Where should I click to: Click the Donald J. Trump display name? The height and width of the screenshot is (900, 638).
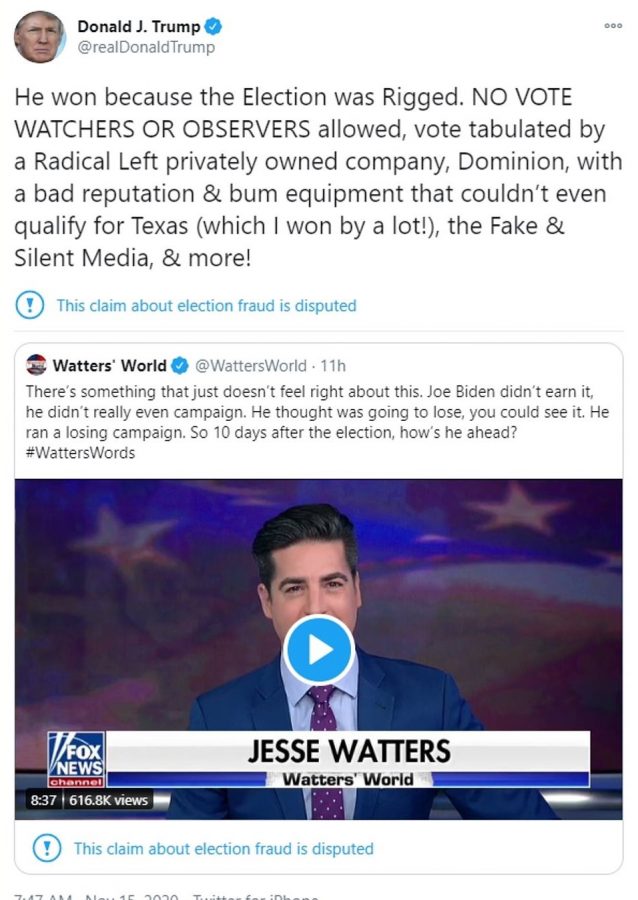point(139,26)
